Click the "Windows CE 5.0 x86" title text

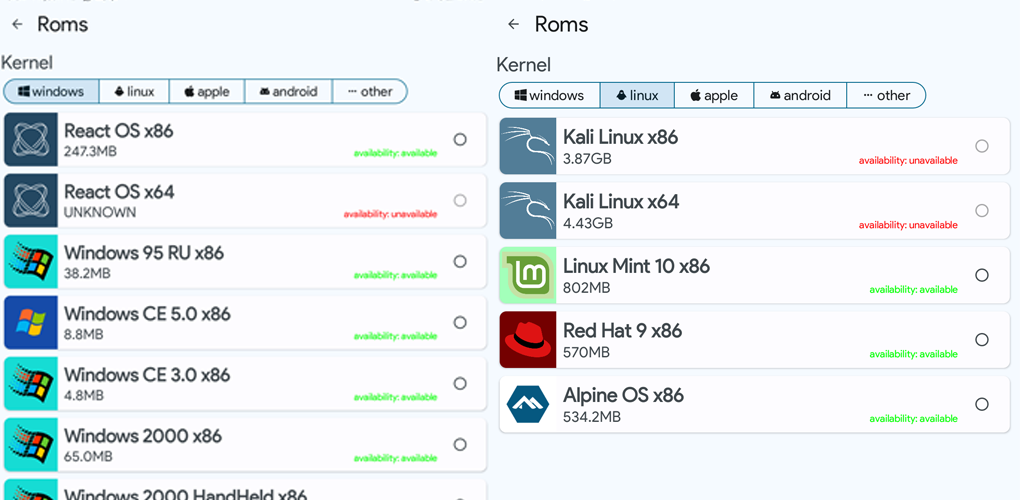147,314
